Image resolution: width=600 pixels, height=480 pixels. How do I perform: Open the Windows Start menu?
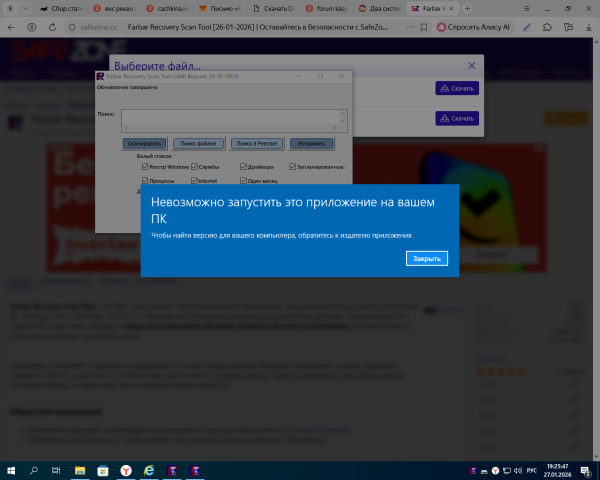point(11,471)
